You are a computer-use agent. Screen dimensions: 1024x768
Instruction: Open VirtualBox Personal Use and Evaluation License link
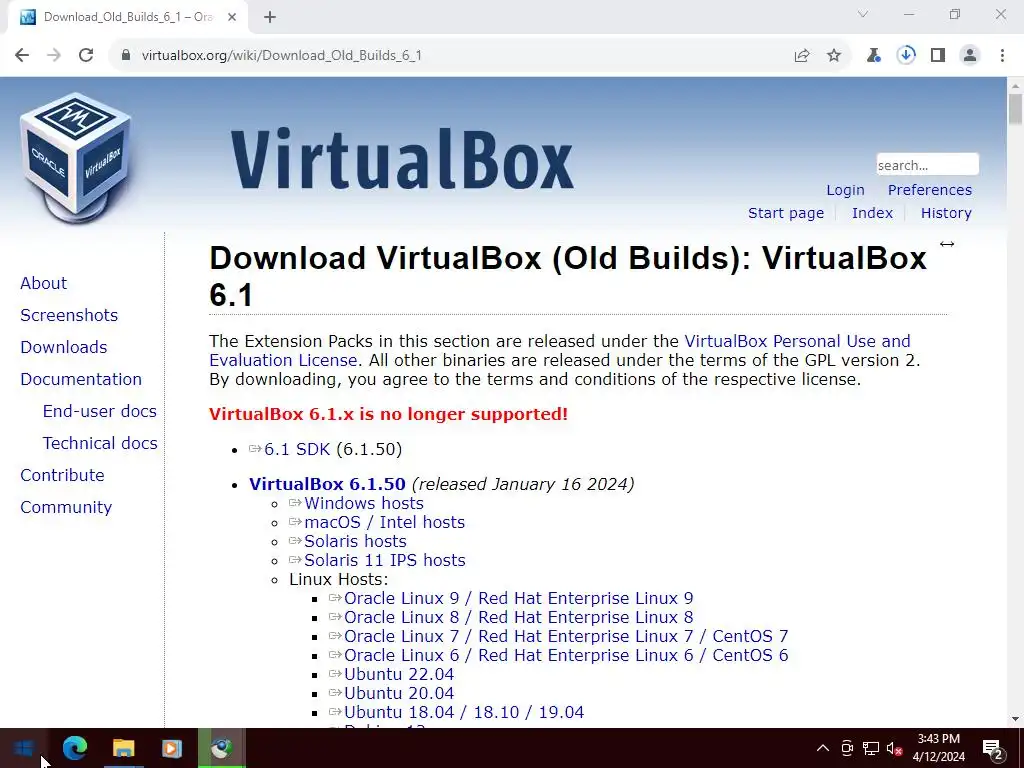[797, 342]
